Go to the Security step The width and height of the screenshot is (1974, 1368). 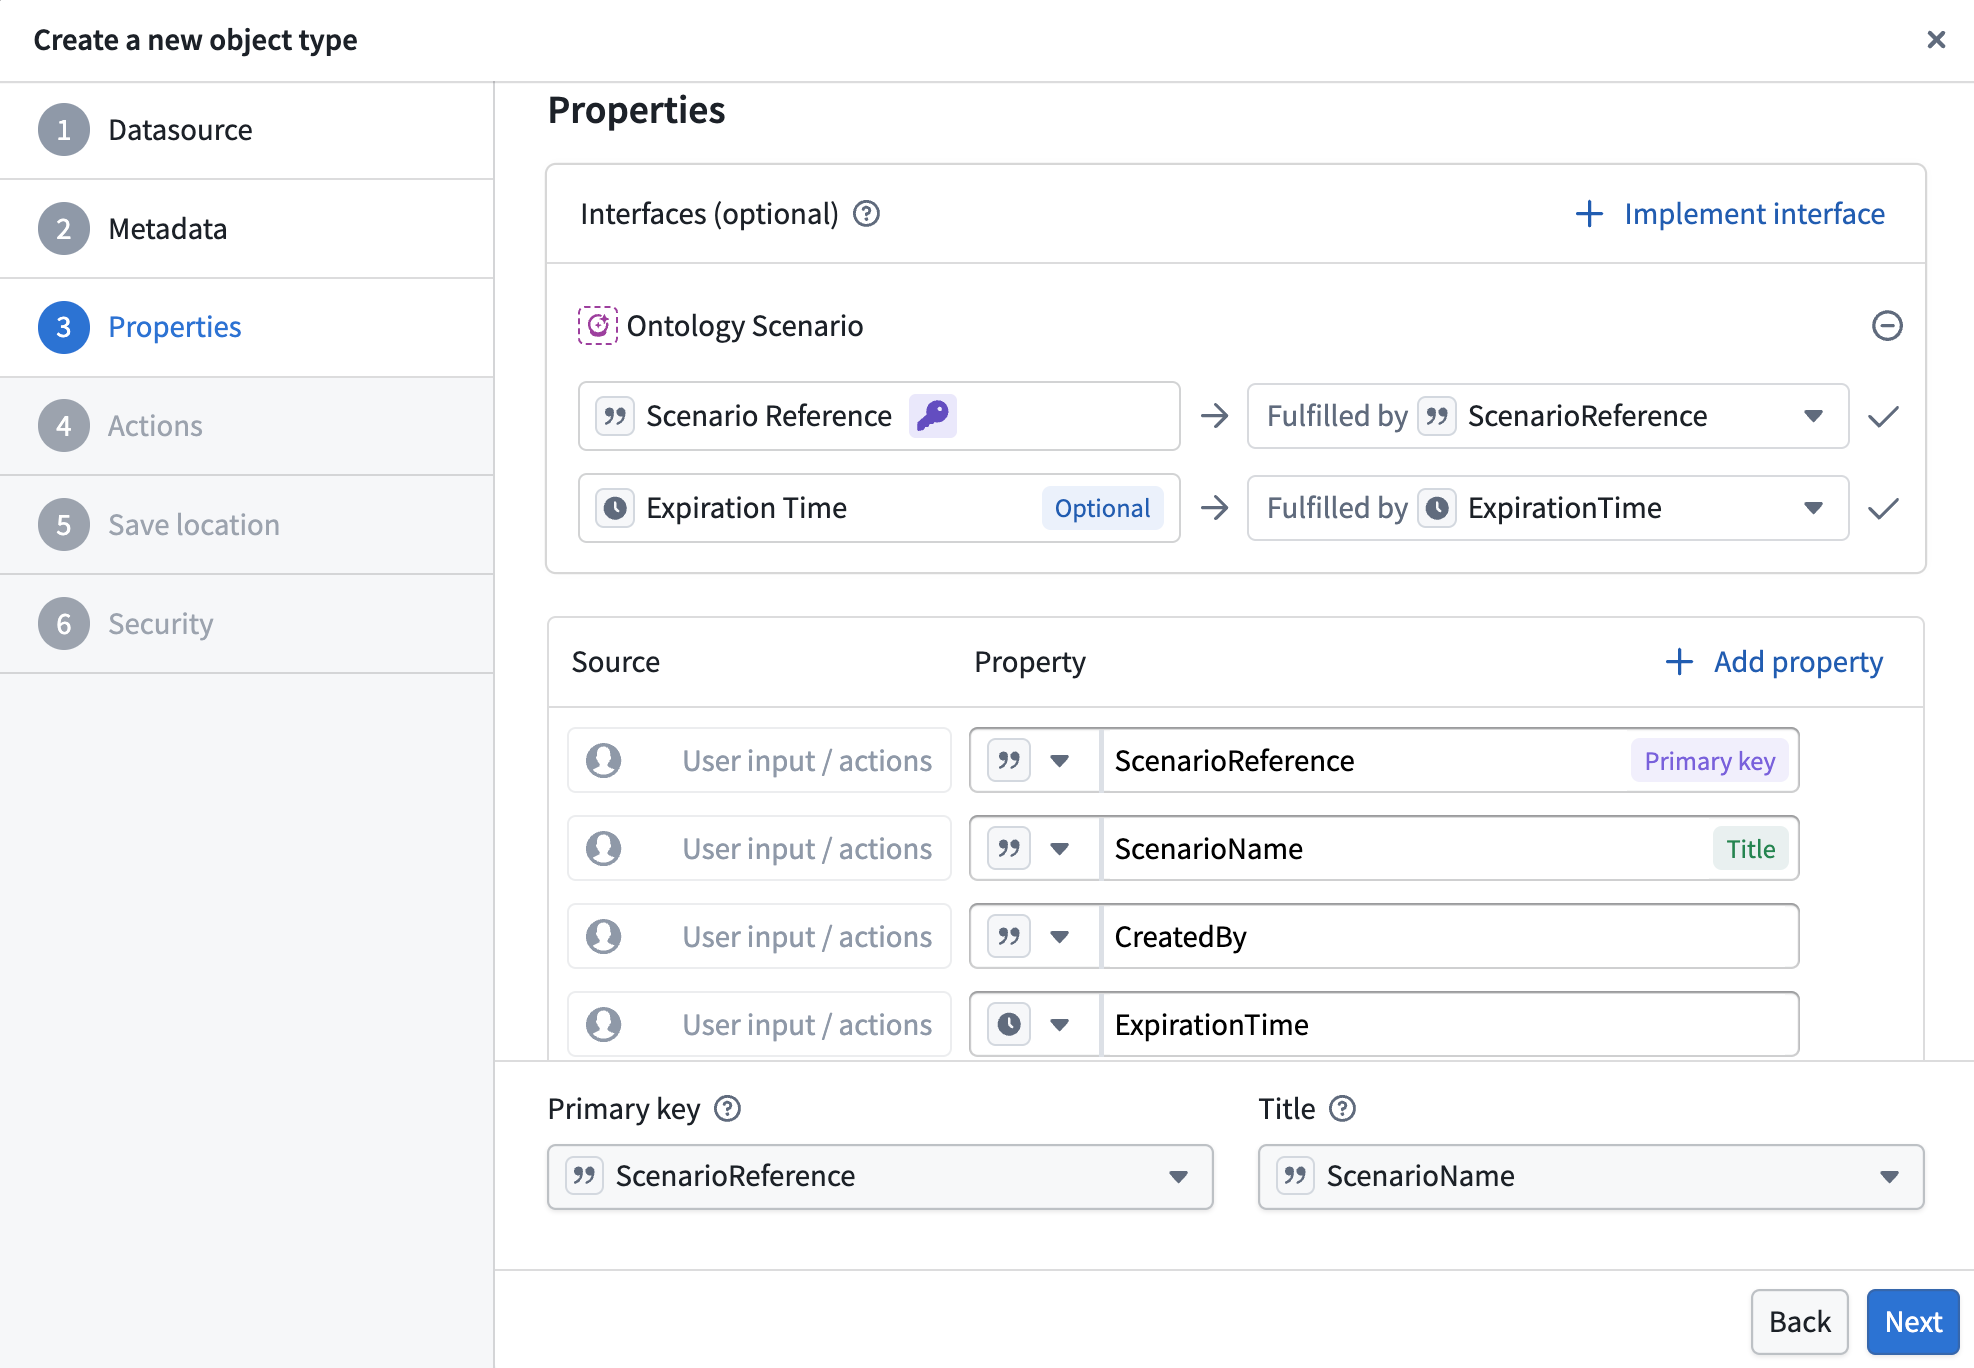(x=246, y=624)
